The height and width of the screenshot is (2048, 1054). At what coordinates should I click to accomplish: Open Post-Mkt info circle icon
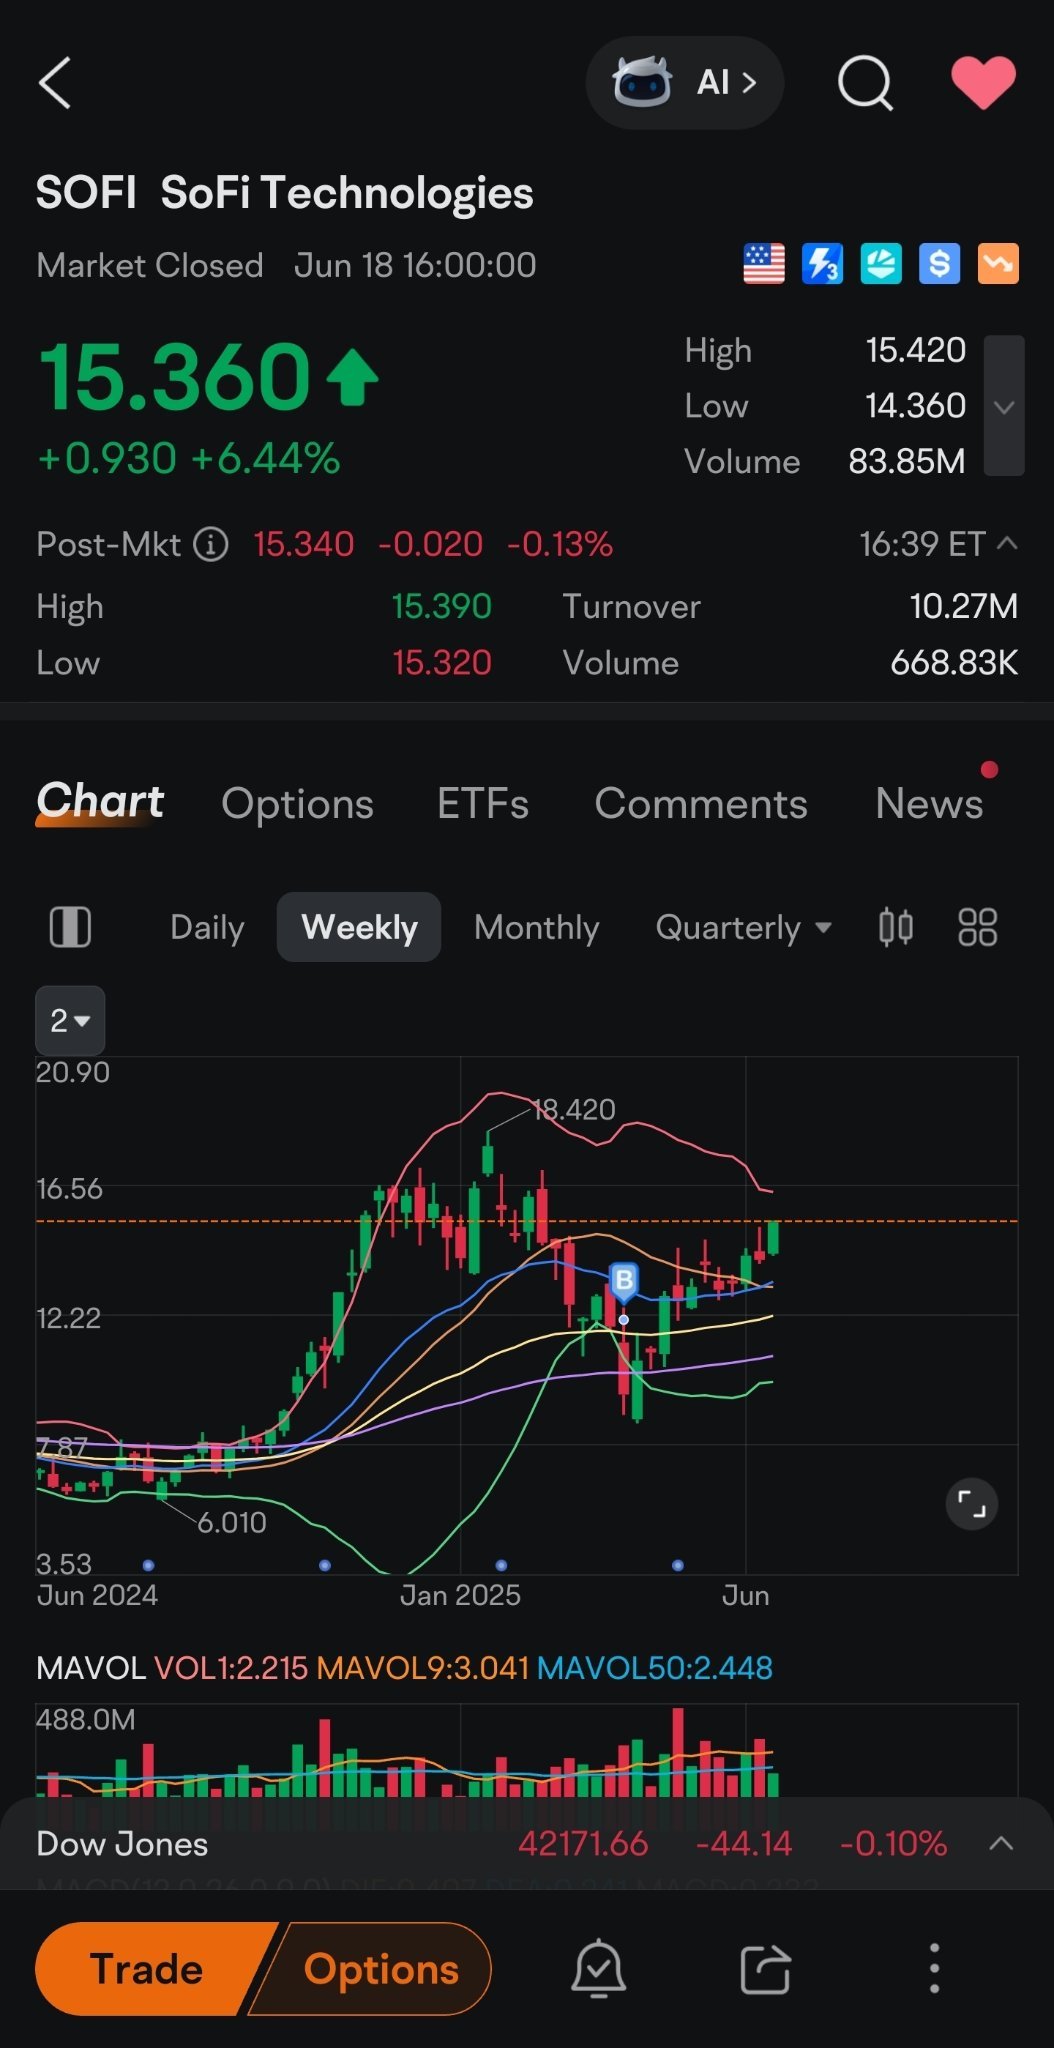211,544
